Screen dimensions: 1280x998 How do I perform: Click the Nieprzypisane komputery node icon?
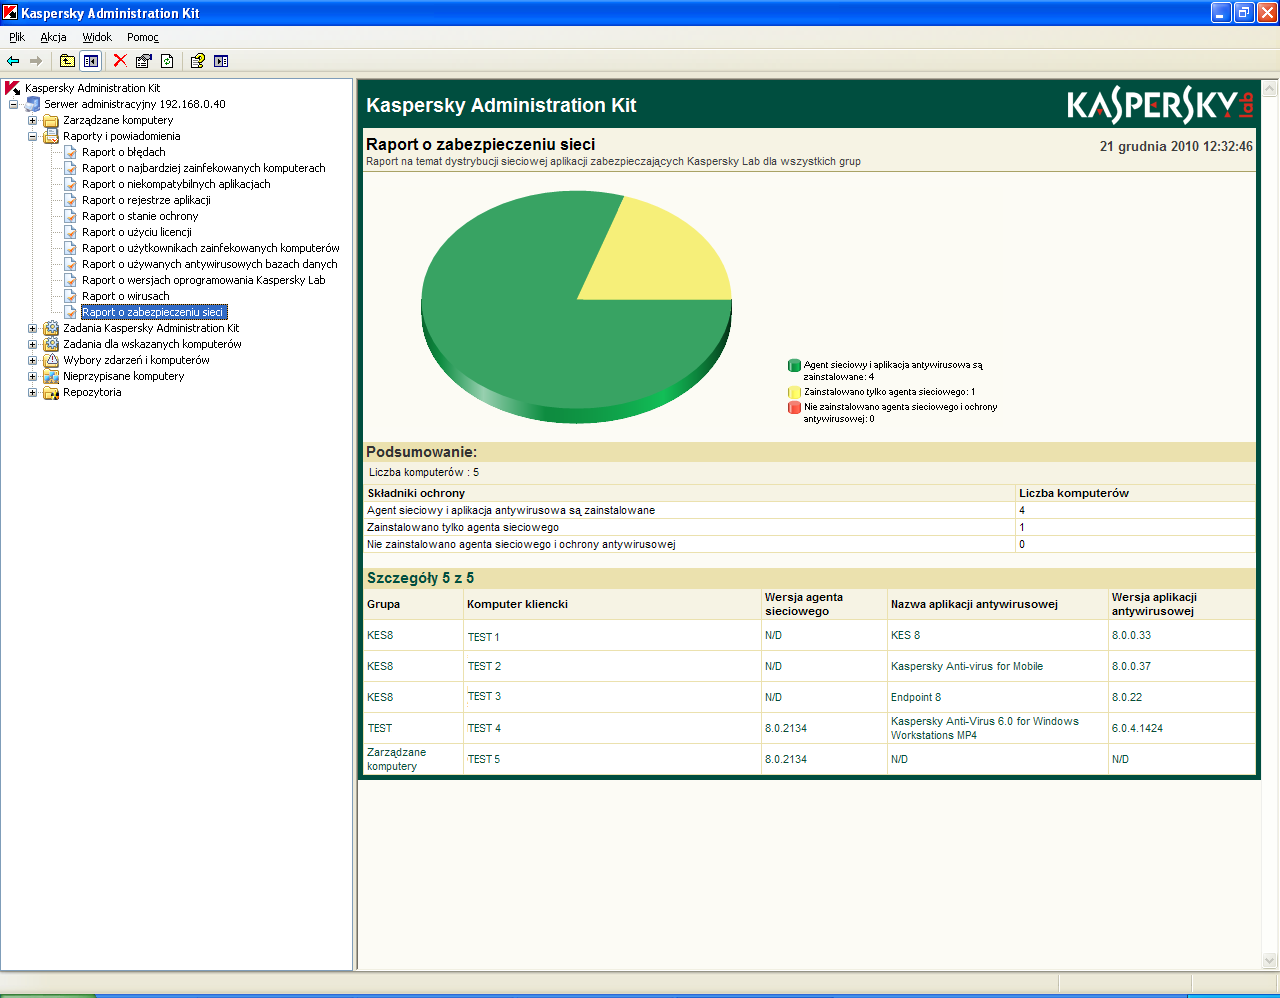point(51,376)
